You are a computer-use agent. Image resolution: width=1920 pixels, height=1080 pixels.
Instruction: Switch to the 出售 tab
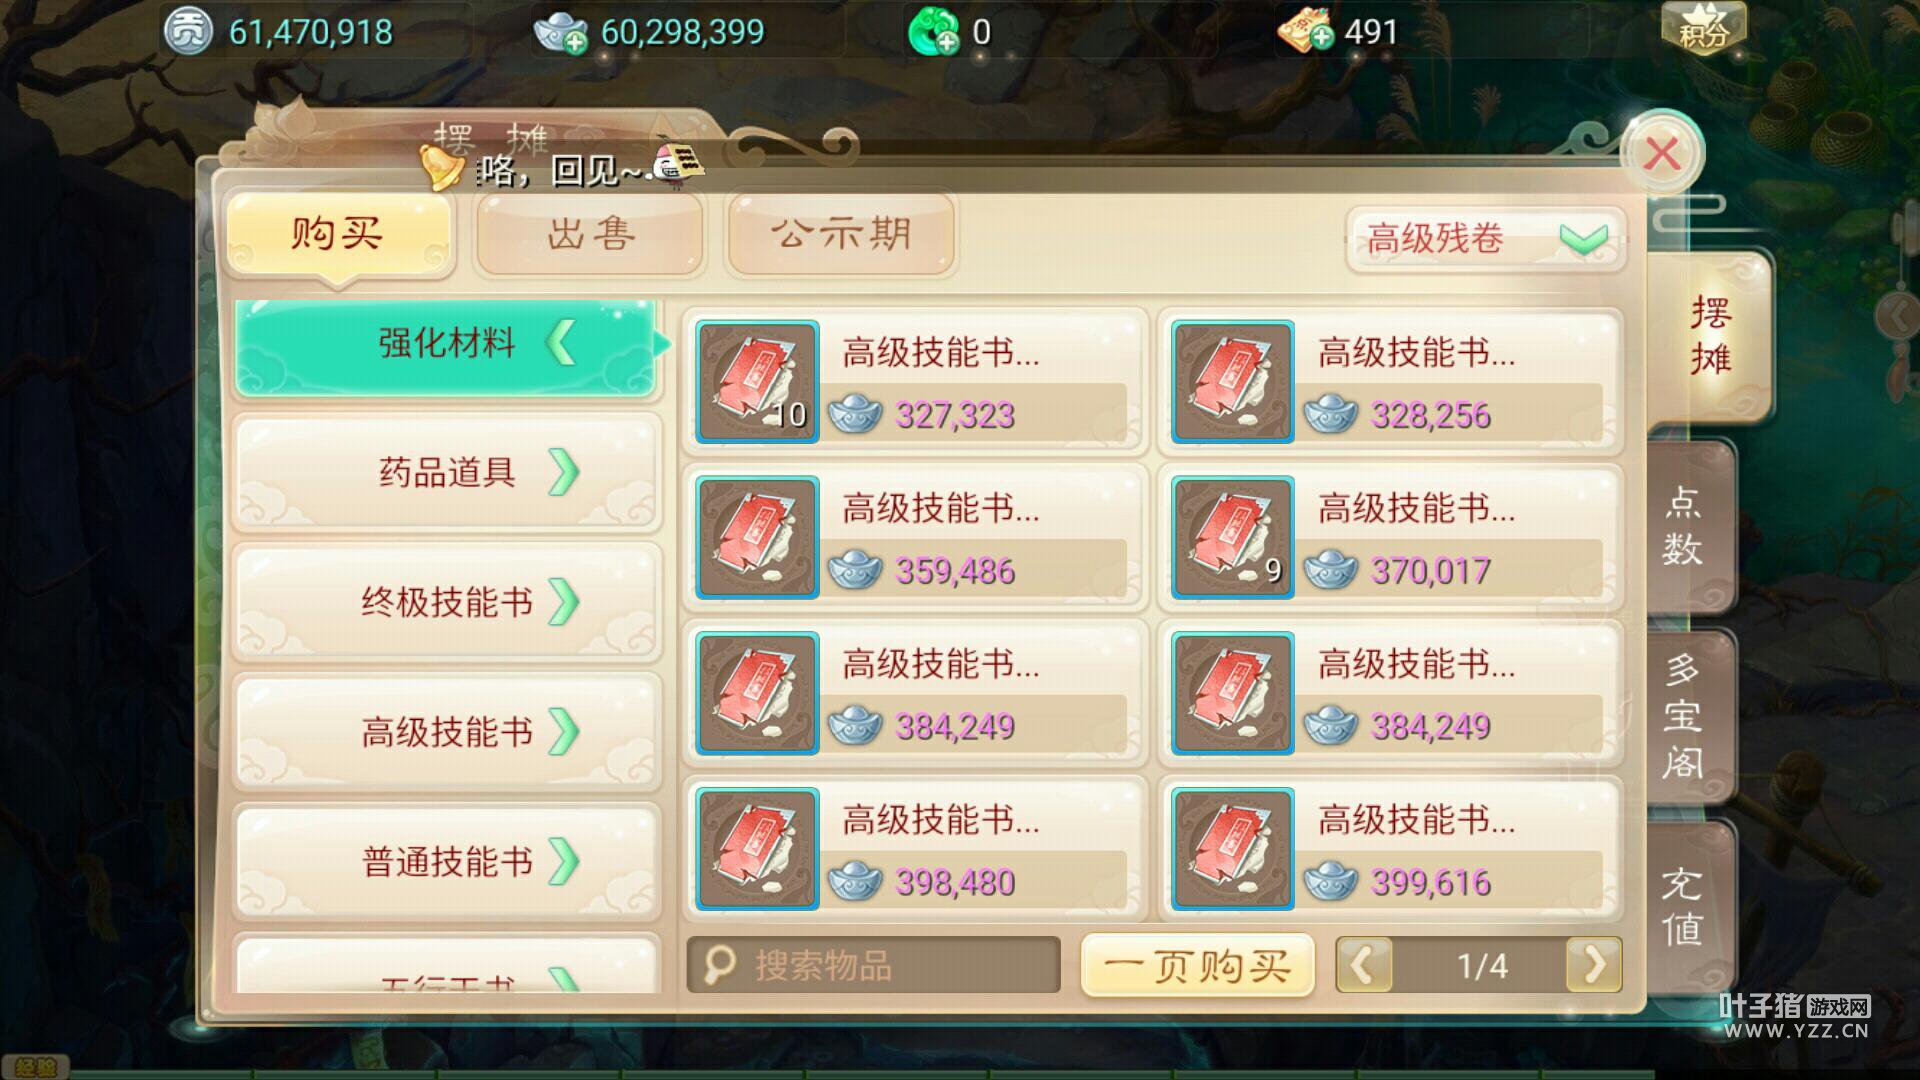pyautogui.click(x=590, y=234)
